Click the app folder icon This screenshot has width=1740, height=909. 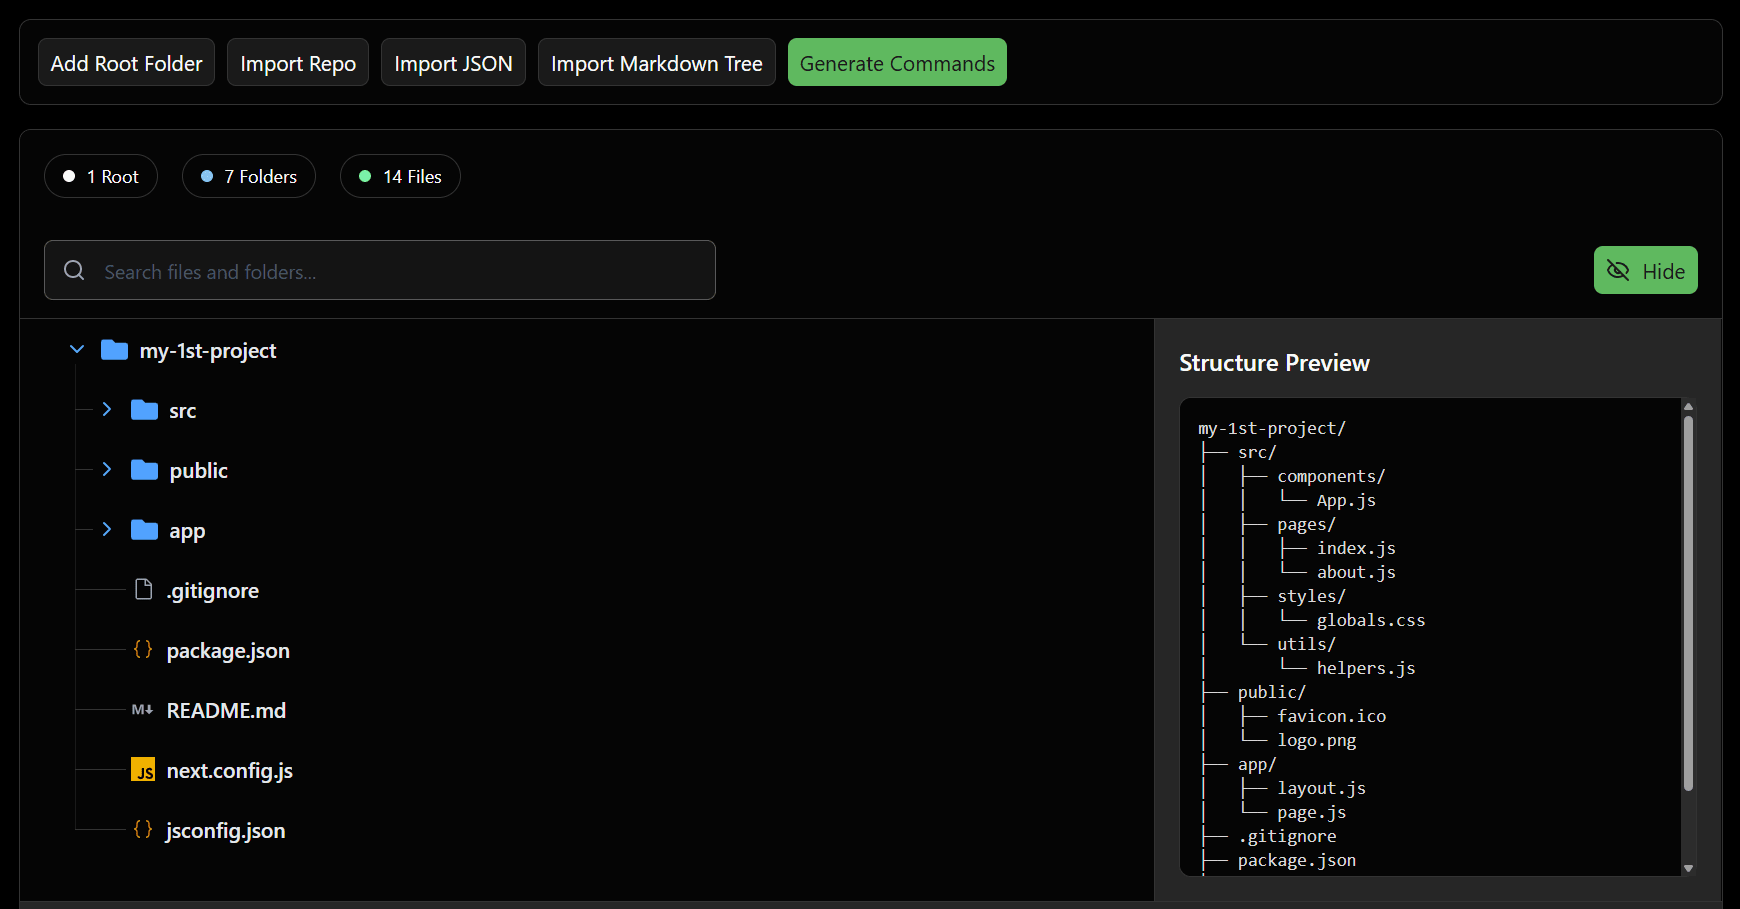click(x=144, y=530)
